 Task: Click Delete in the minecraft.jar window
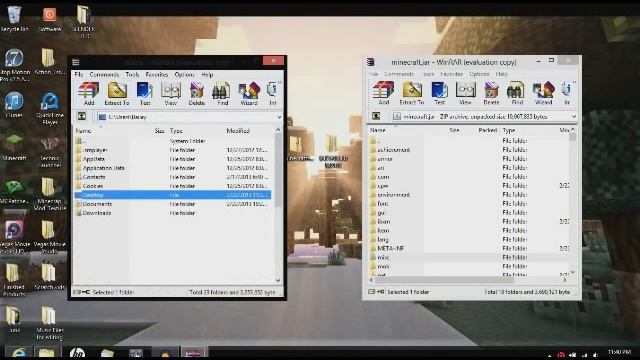point(491,93)
